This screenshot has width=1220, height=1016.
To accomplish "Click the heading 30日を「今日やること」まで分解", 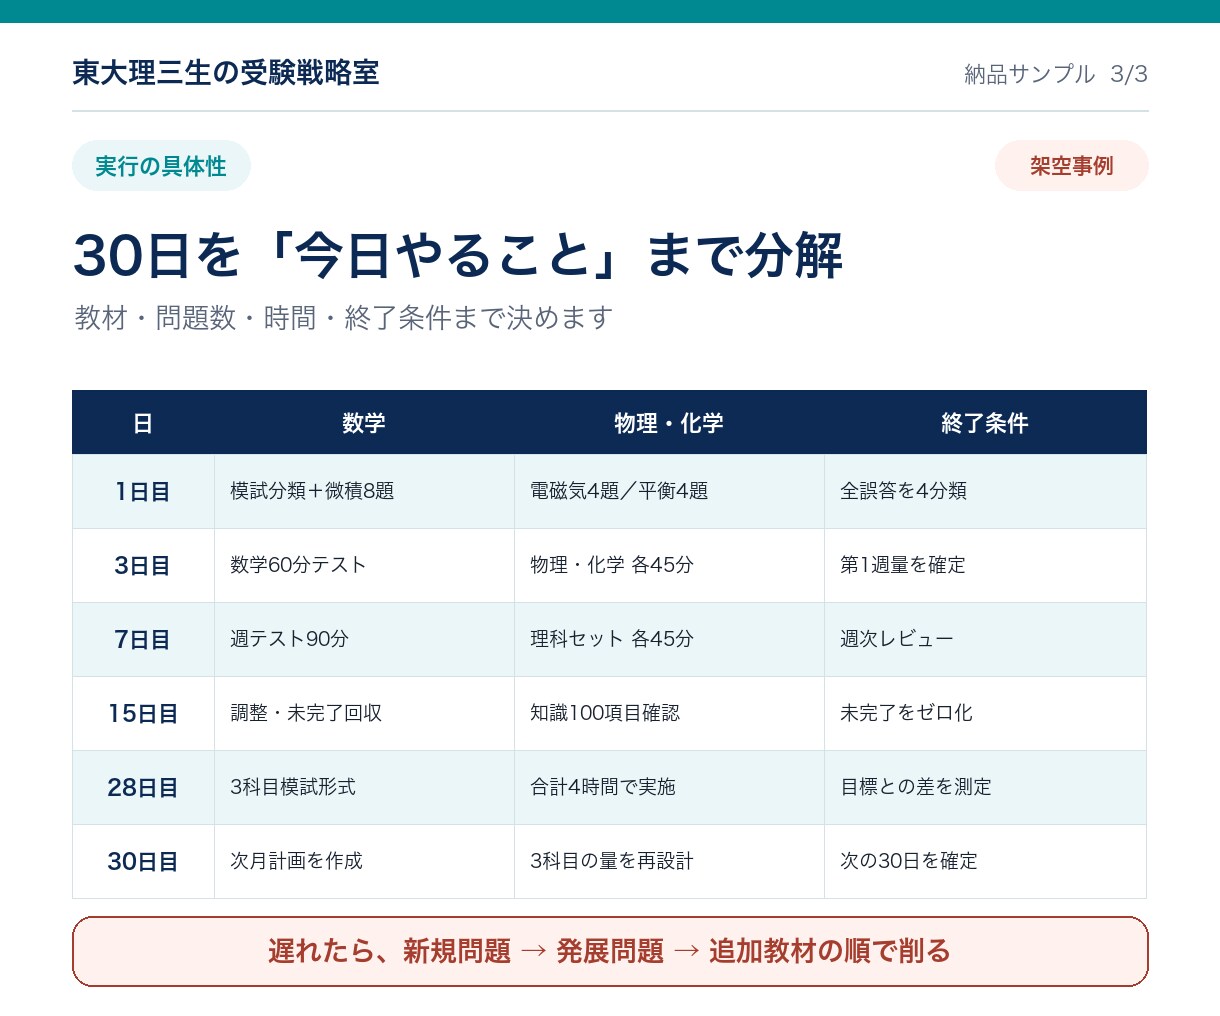I will tap(458, 255).
